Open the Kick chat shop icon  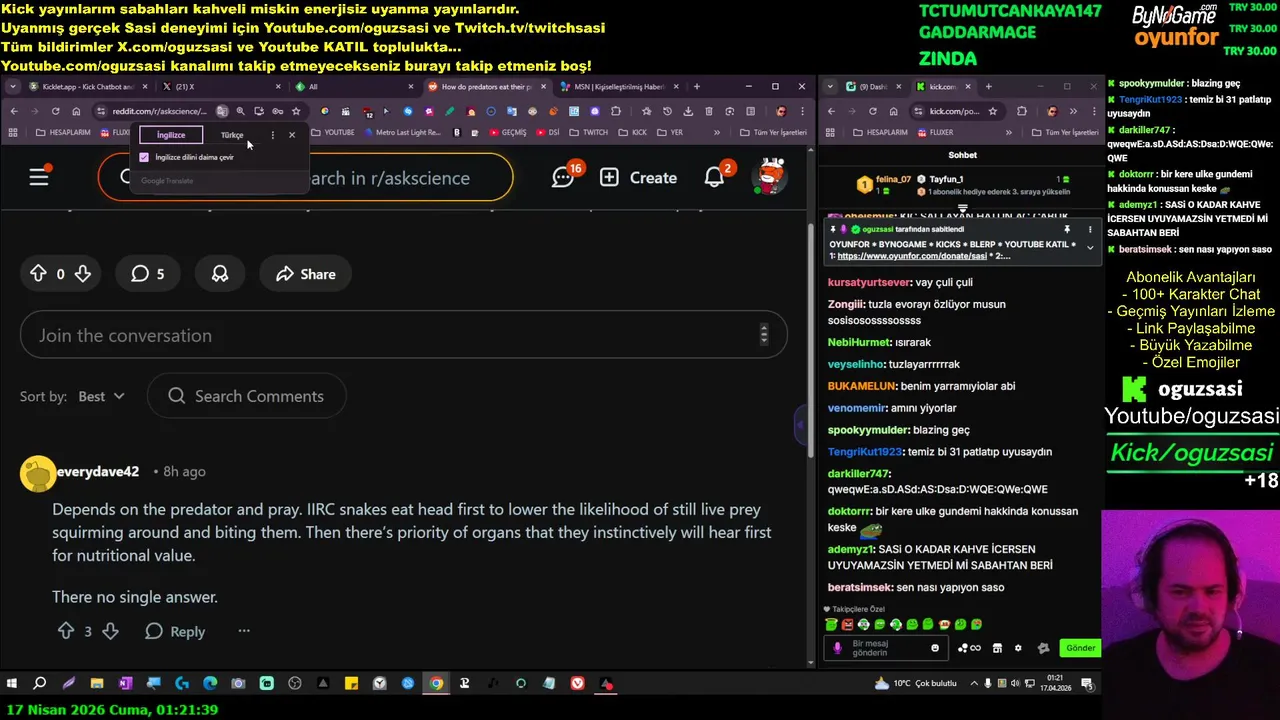tap(996, 648)
